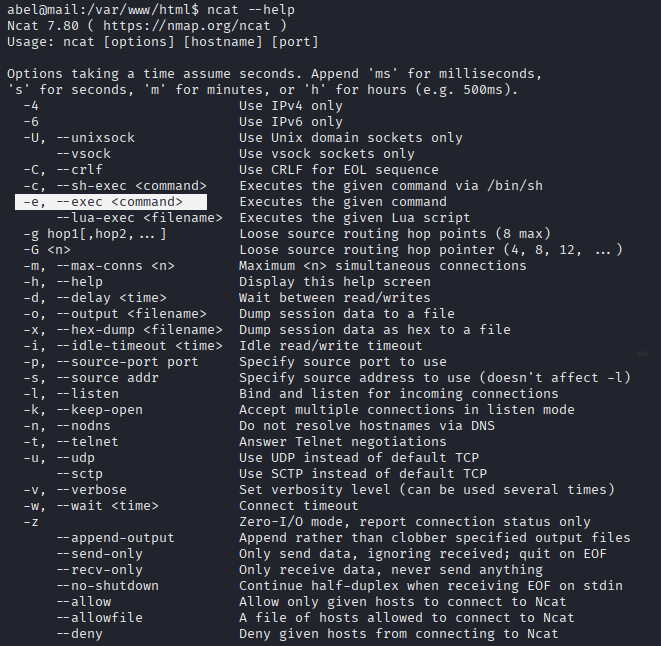Click the --lua-exec <filename> option
Screen dimensions: 661x646
pyautogui.click(x=138, y=218)
